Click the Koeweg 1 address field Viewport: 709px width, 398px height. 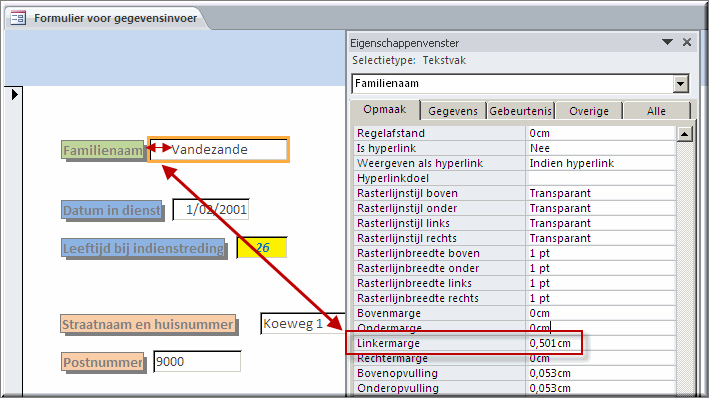pos(303,324)
